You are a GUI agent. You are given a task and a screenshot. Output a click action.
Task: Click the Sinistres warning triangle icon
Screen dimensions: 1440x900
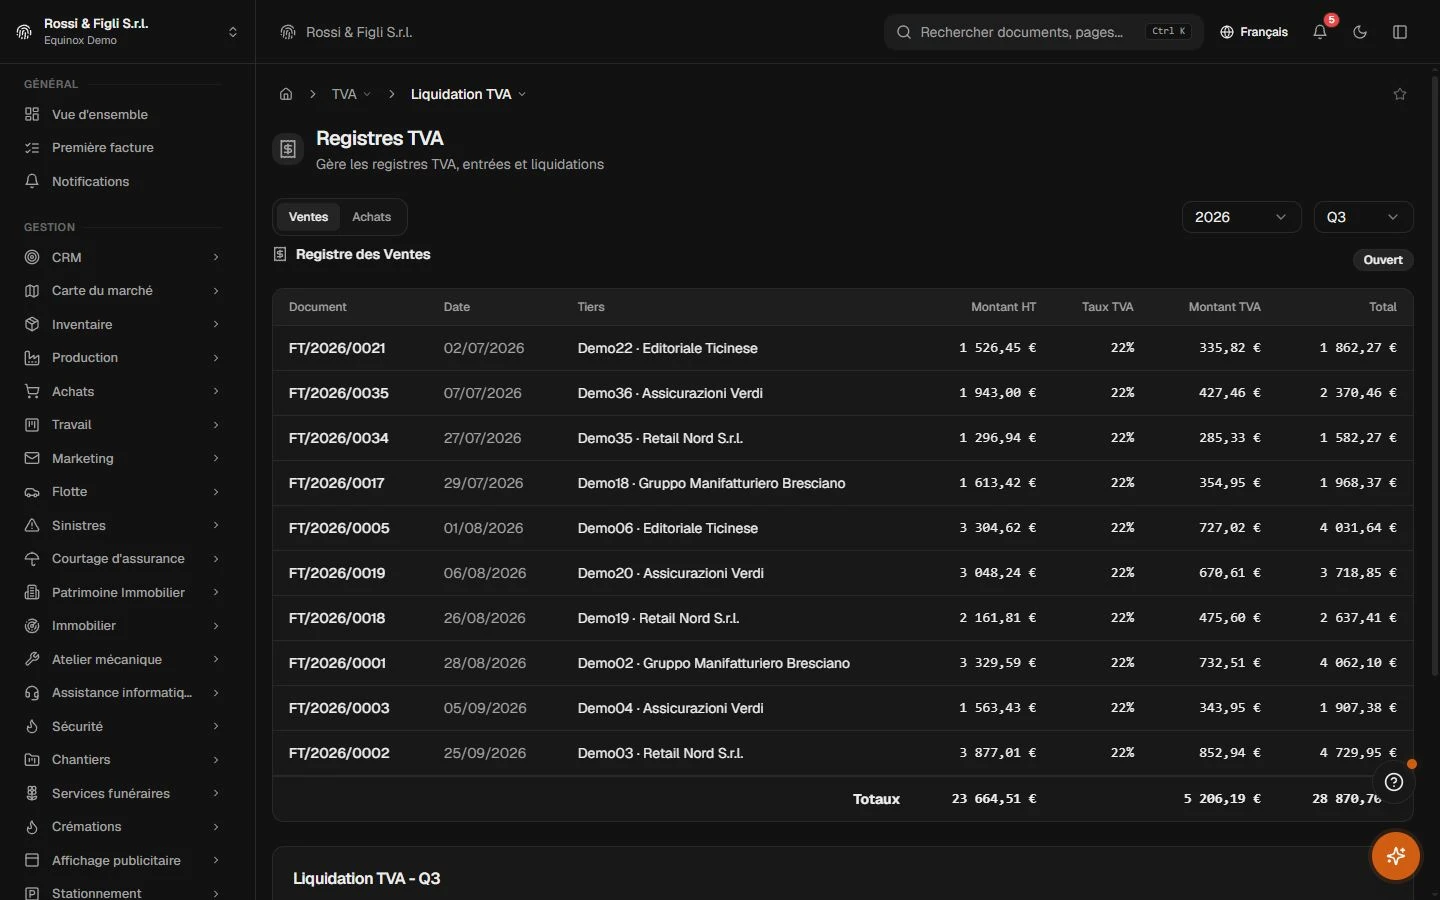coord(32,525)
